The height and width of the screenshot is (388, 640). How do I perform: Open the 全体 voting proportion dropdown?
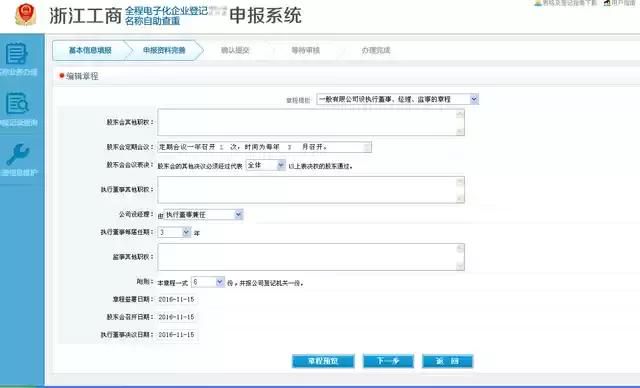click(x=265, y=165)
